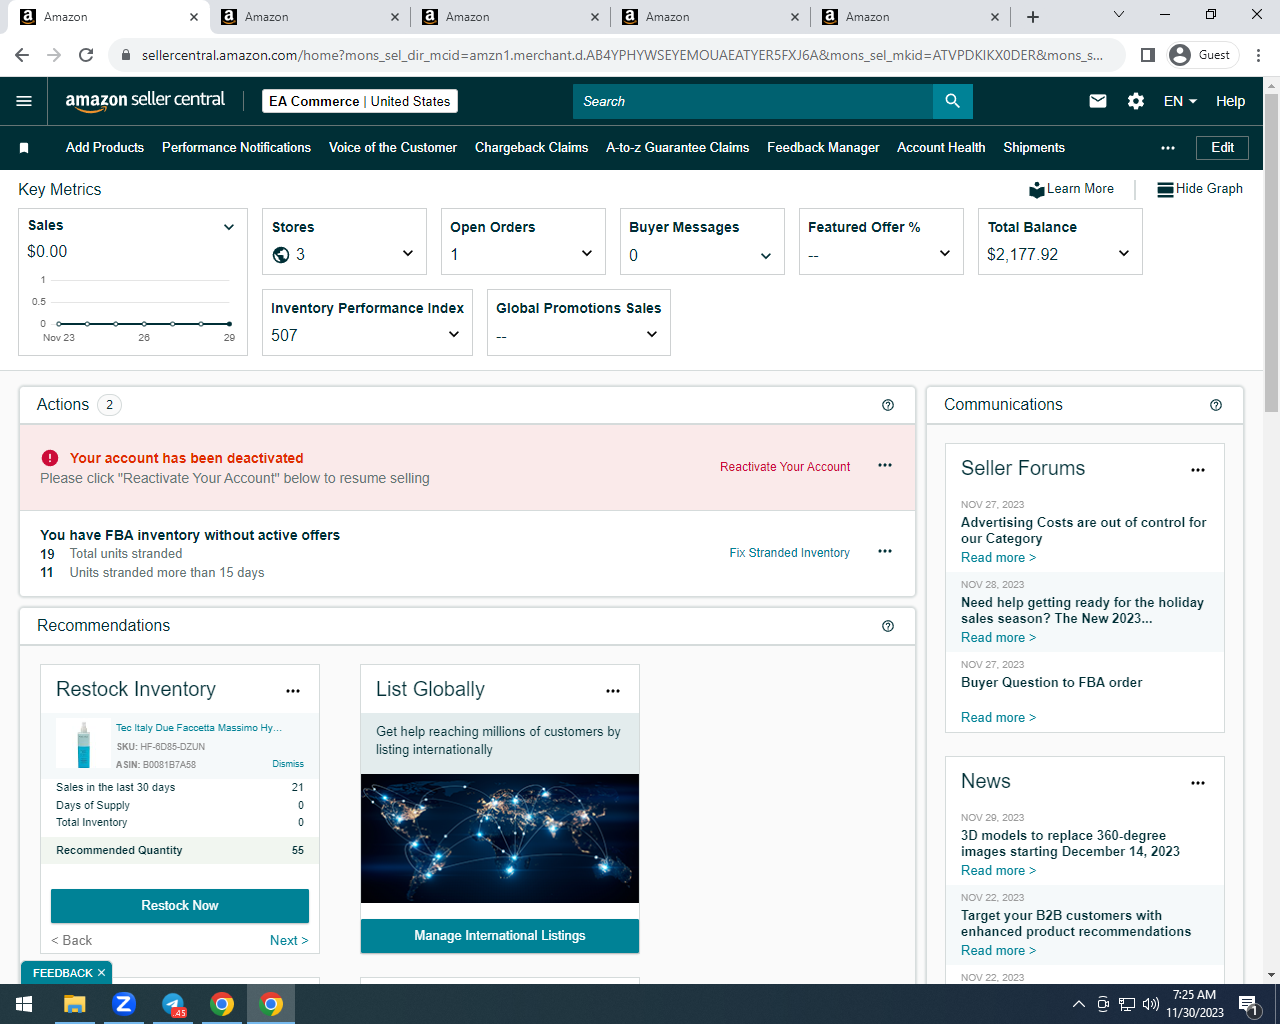Viewport: 1280px width, 1024px height.
Task: Open Shipments in favorites bar
Action: 1034,148
